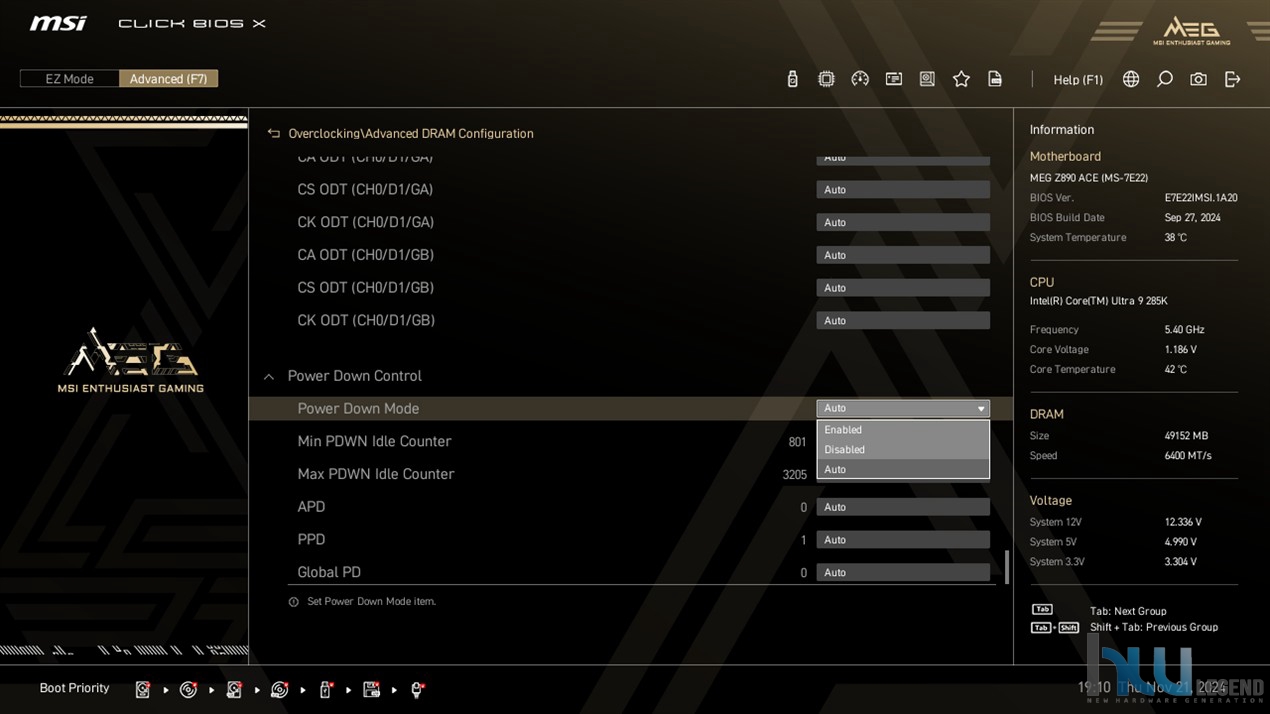Select the first hard disk boot priority icon
This screenshot has width=1270, height=714.
click(x=143, y=689)
